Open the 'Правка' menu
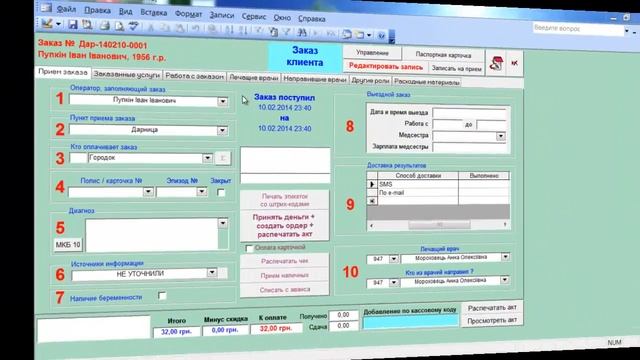This screenshot has width=640, height=360. (x=97, y=10)
